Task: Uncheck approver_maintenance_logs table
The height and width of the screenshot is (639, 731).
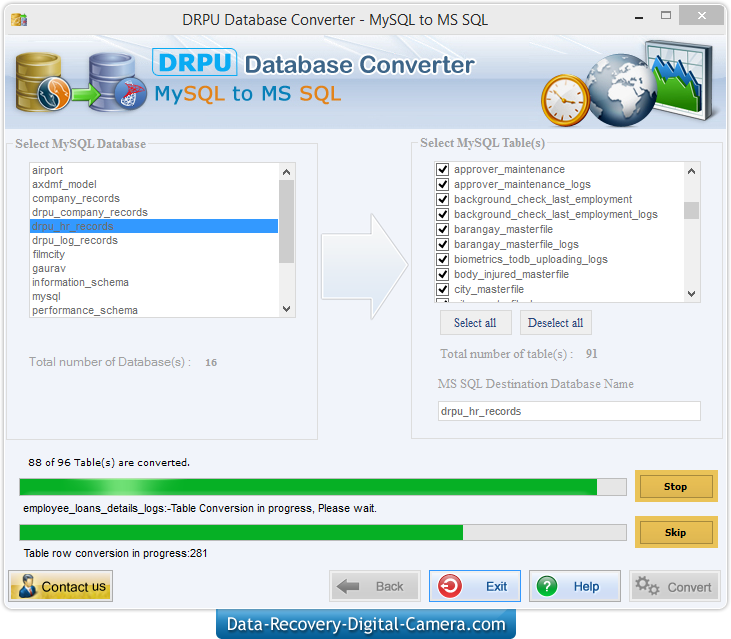Action: point(442,184)
